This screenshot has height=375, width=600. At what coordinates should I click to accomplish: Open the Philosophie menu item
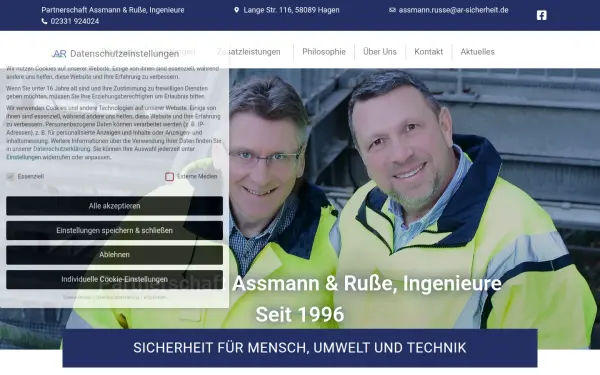324,52
